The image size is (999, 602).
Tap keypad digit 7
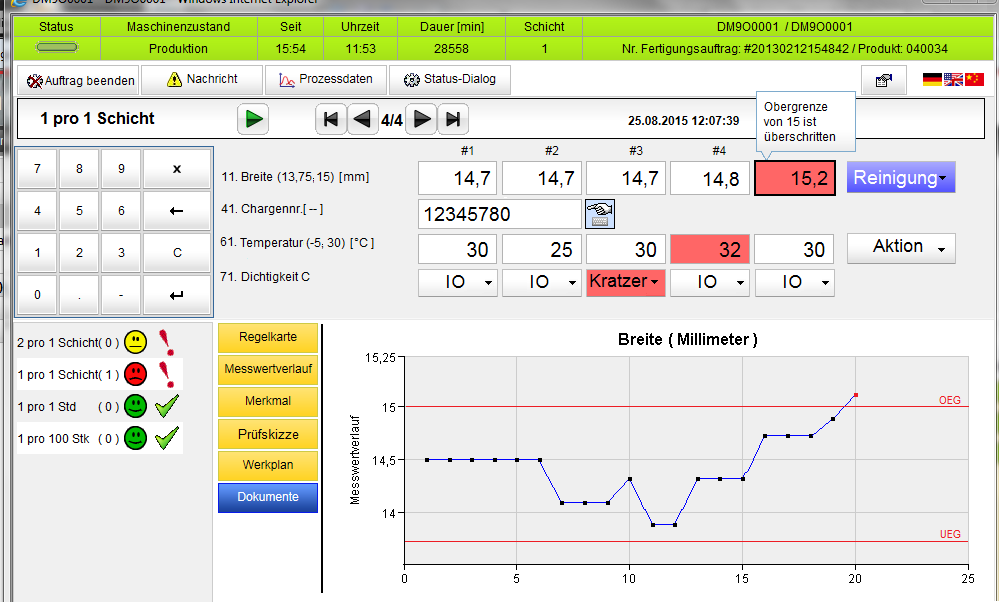pyautogui.click(x=37, y=169)
